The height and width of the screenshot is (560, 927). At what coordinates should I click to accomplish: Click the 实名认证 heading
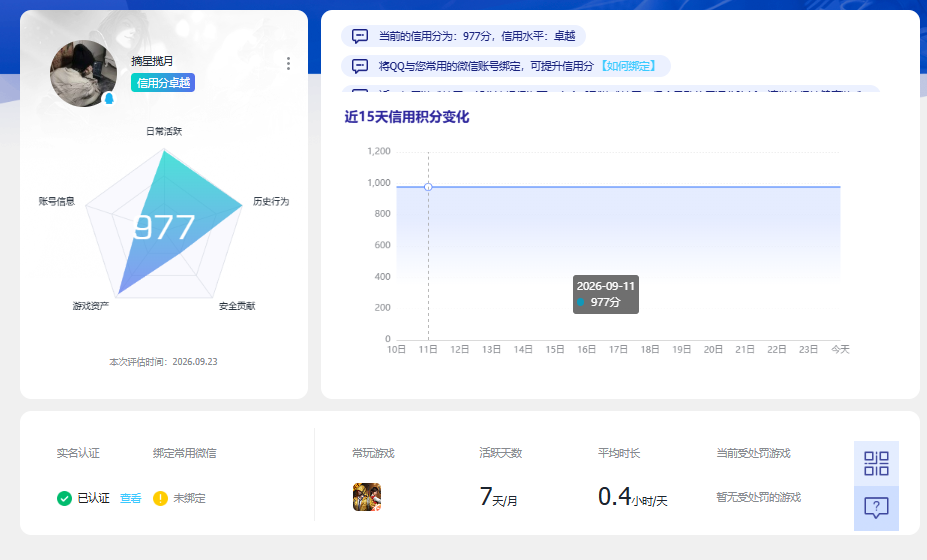tap(78, 454)
